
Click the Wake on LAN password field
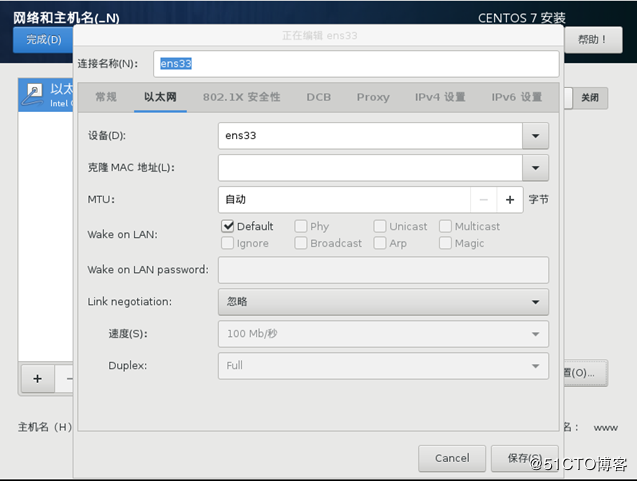point(383,270)
